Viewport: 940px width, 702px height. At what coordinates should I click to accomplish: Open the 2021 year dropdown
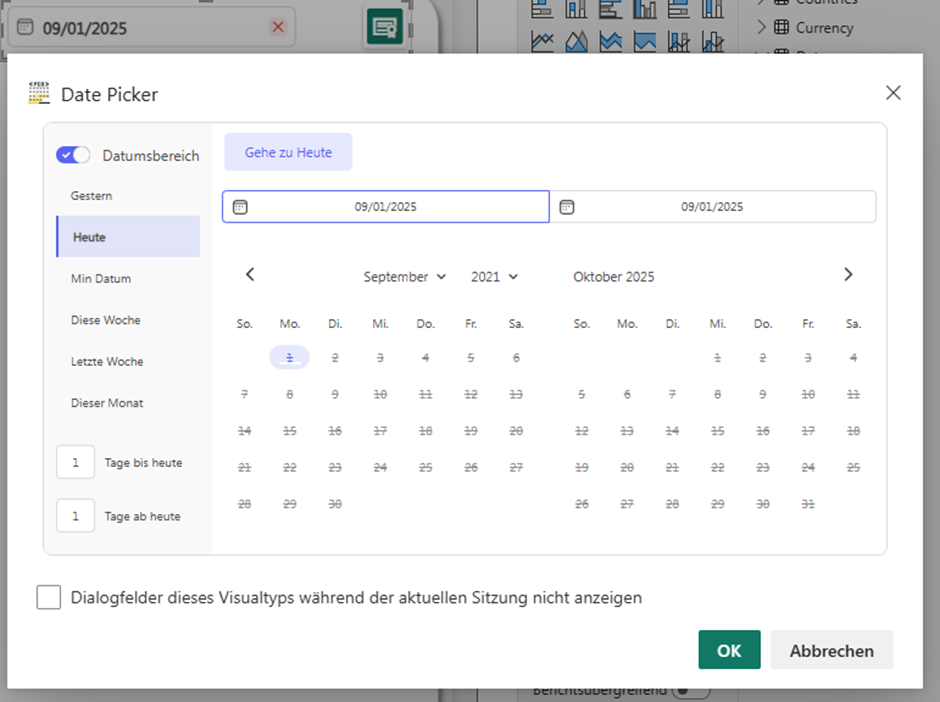(494, 277)
